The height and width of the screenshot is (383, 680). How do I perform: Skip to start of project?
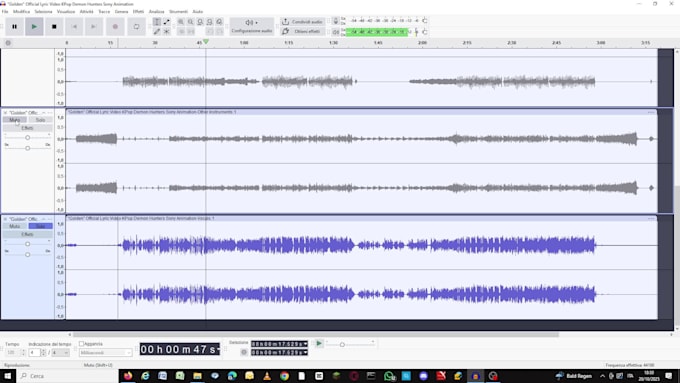(74, 26)
